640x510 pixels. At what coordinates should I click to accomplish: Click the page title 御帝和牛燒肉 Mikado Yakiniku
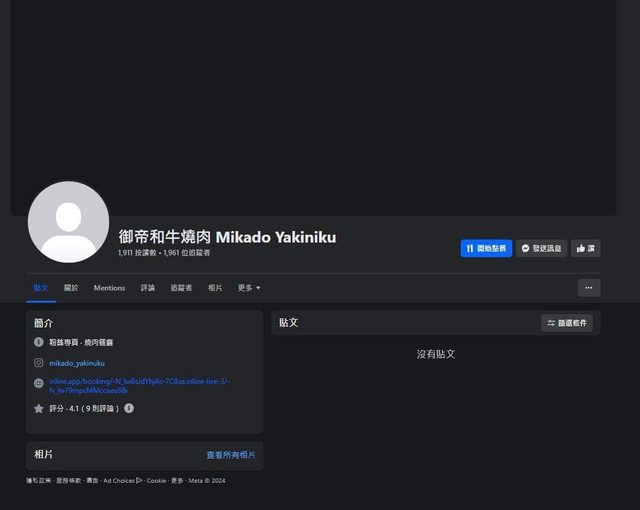click(x=227, y=237)
